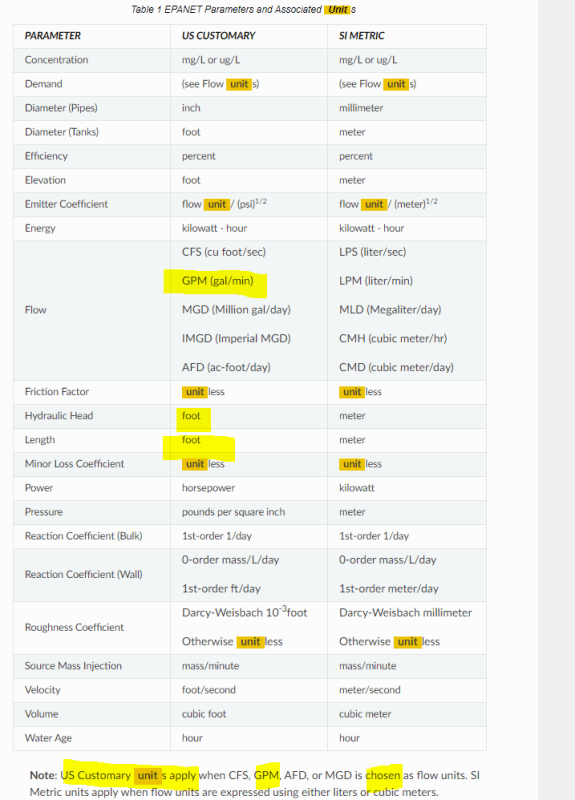This screenshot has height=800, width=575.
Task: Click 'MGD (Million gal/day)' entry
Action: tap(236, 310)
